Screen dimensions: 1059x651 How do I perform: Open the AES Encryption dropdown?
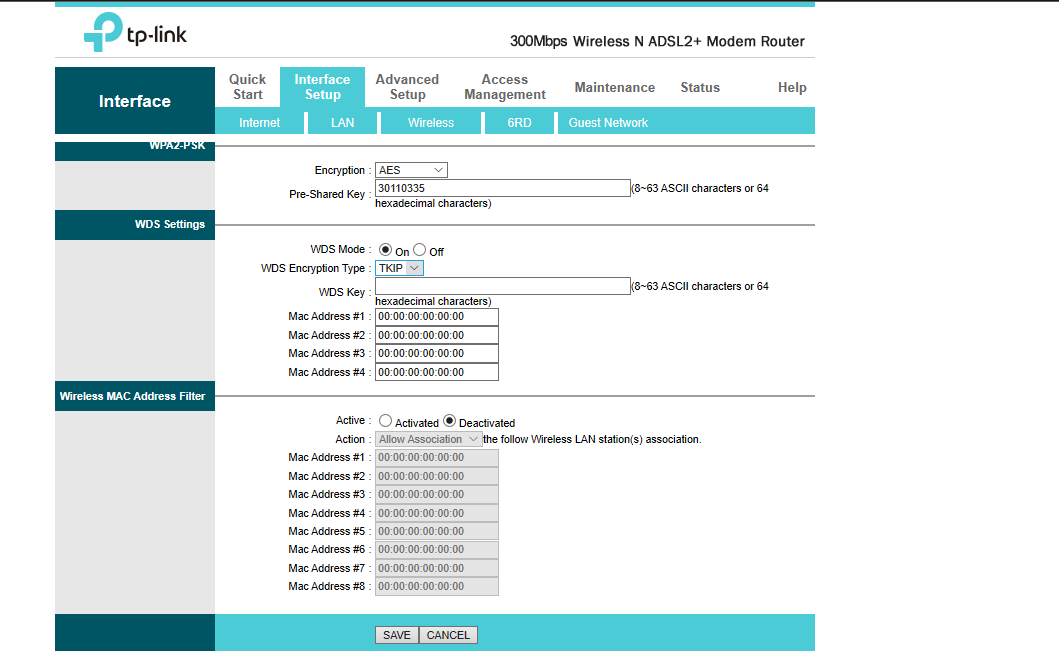click(x=411, y=170)
